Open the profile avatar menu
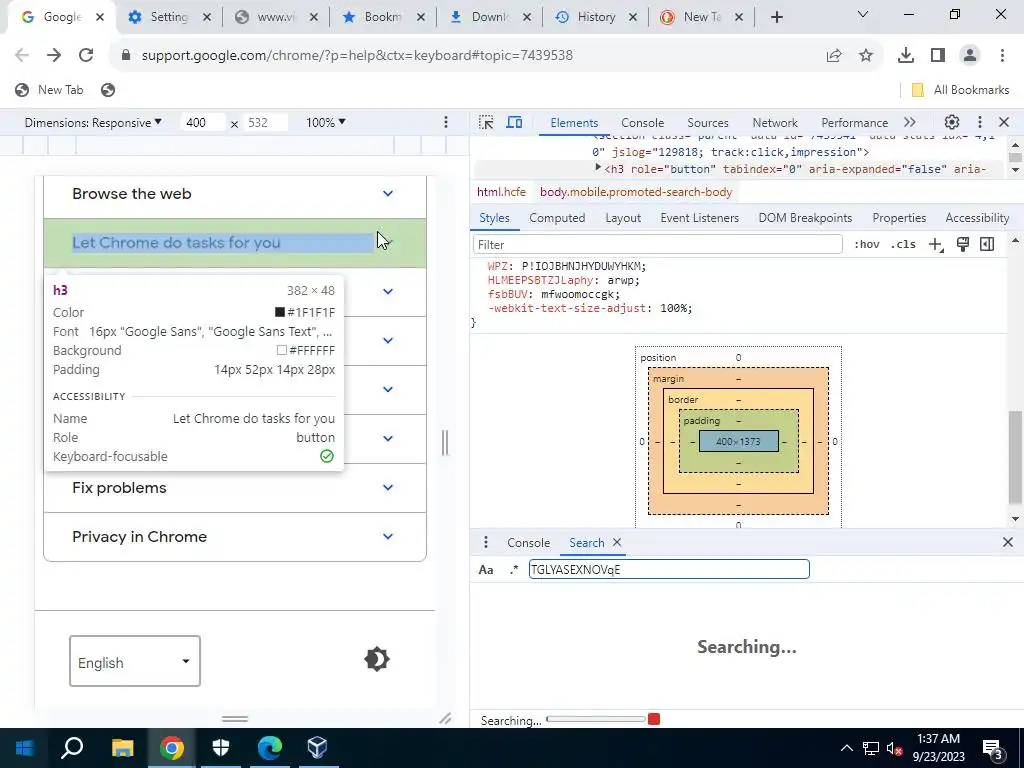1024x768 pixels. pyautogui.click(x=970, y=56)
